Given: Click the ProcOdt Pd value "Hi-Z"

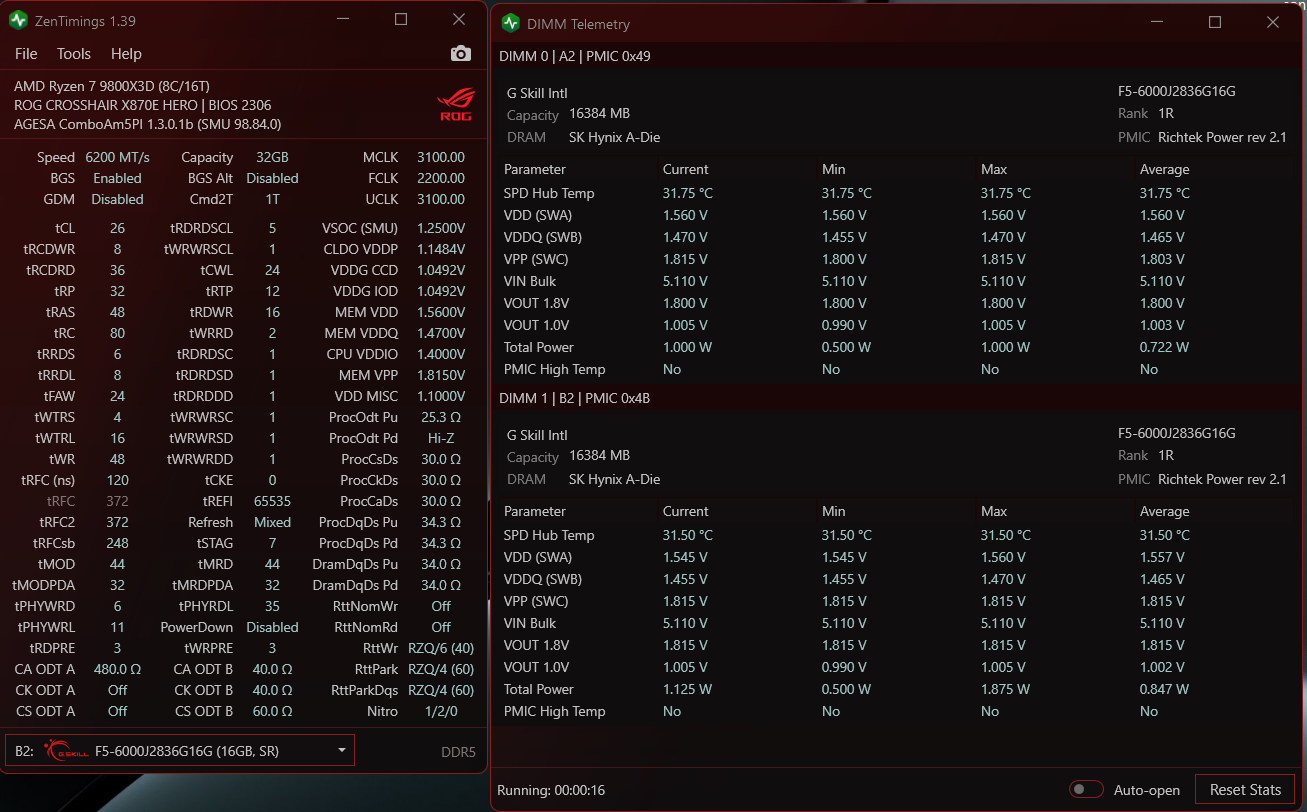Looking at the screenshot, I should [441, 438].
